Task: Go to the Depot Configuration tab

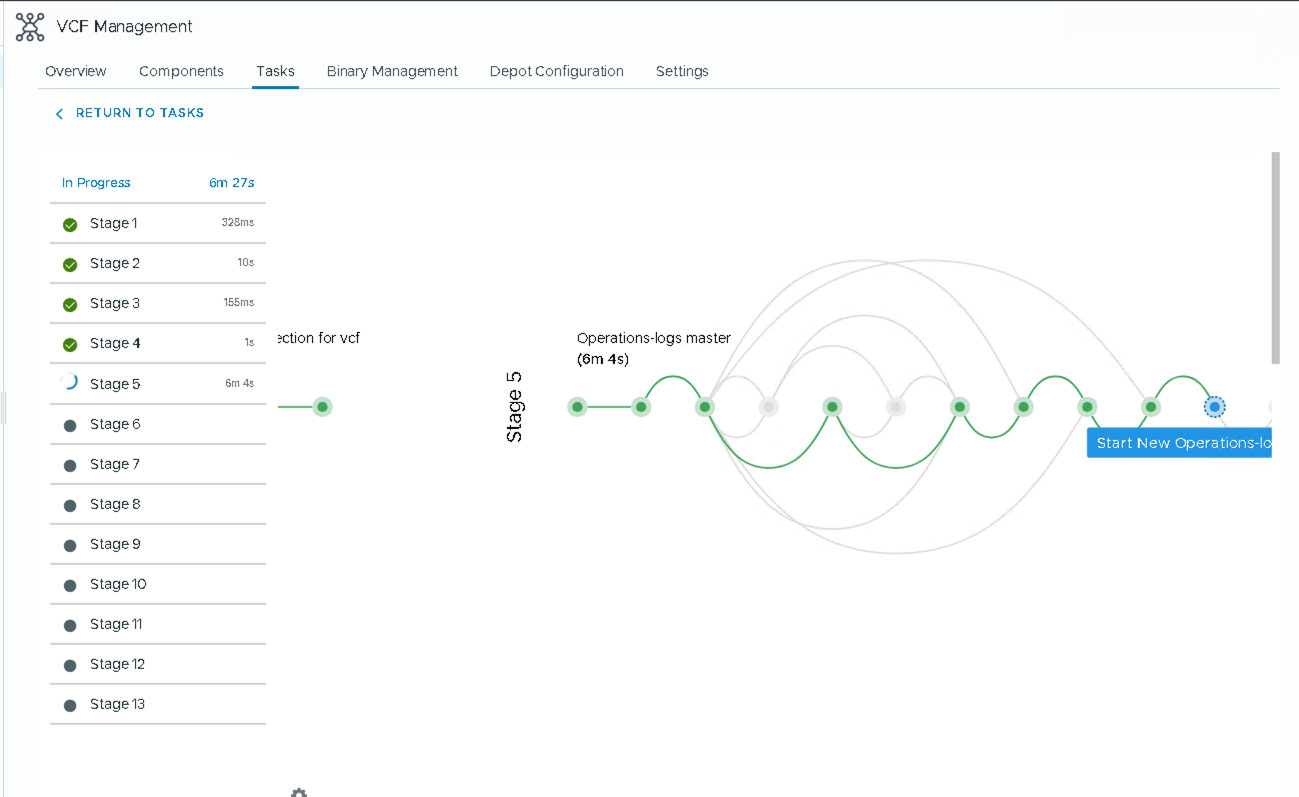Action: pos(556,71)
